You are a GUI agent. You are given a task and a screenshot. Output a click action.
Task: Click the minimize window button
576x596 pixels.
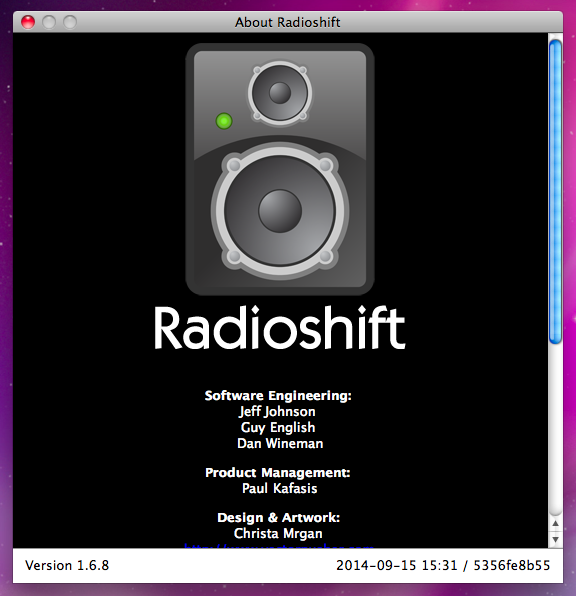click(49, 22)
